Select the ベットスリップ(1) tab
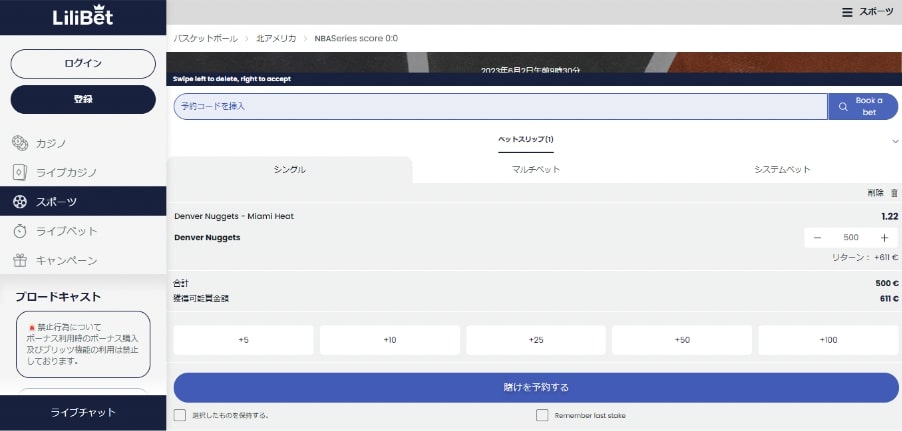 tap(526, 140)
